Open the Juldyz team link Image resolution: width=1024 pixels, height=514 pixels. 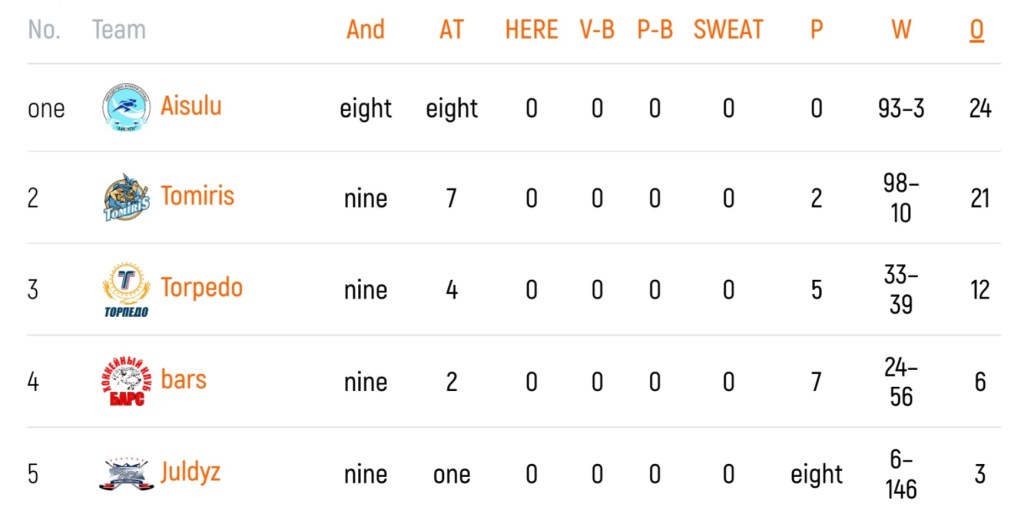click(191, 472)
